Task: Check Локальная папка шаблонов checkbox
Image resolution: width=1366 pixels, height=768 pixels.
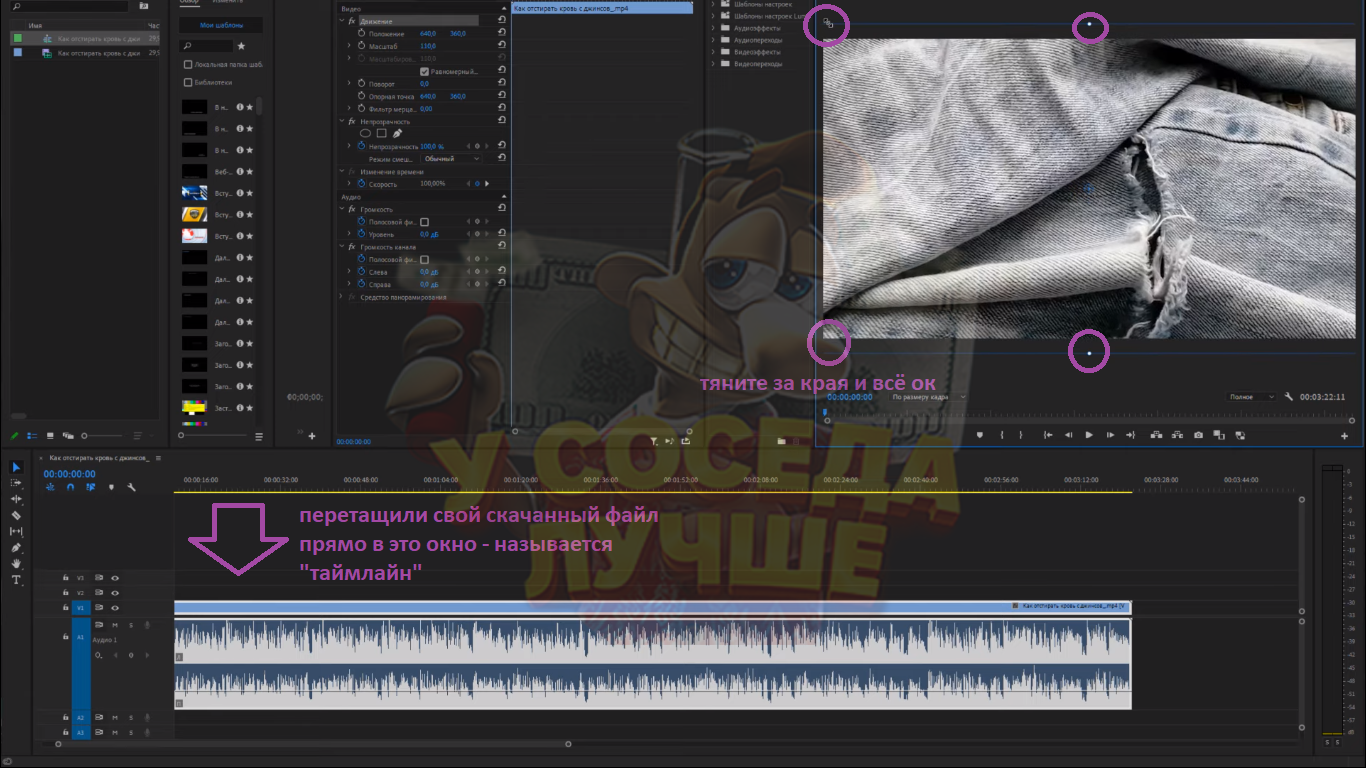Action: click(x=188, y=64)
